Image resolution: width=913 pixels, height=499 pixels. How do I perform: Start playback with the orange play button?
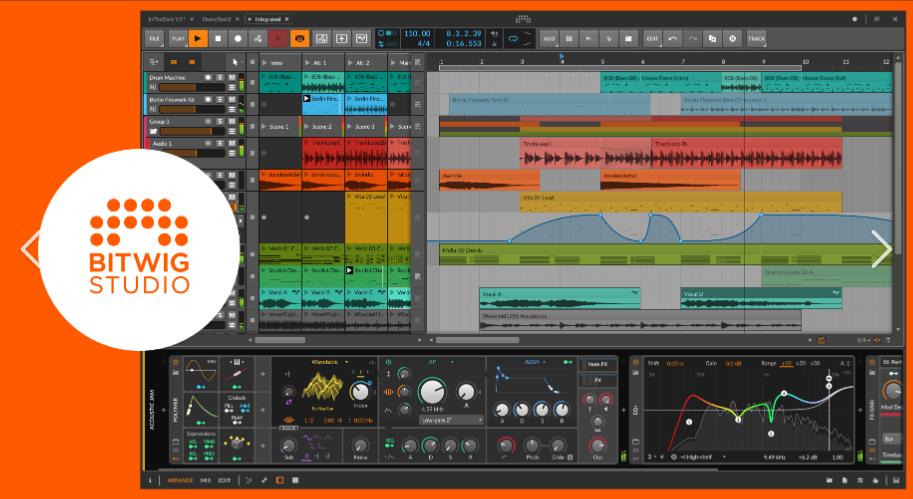198,38
